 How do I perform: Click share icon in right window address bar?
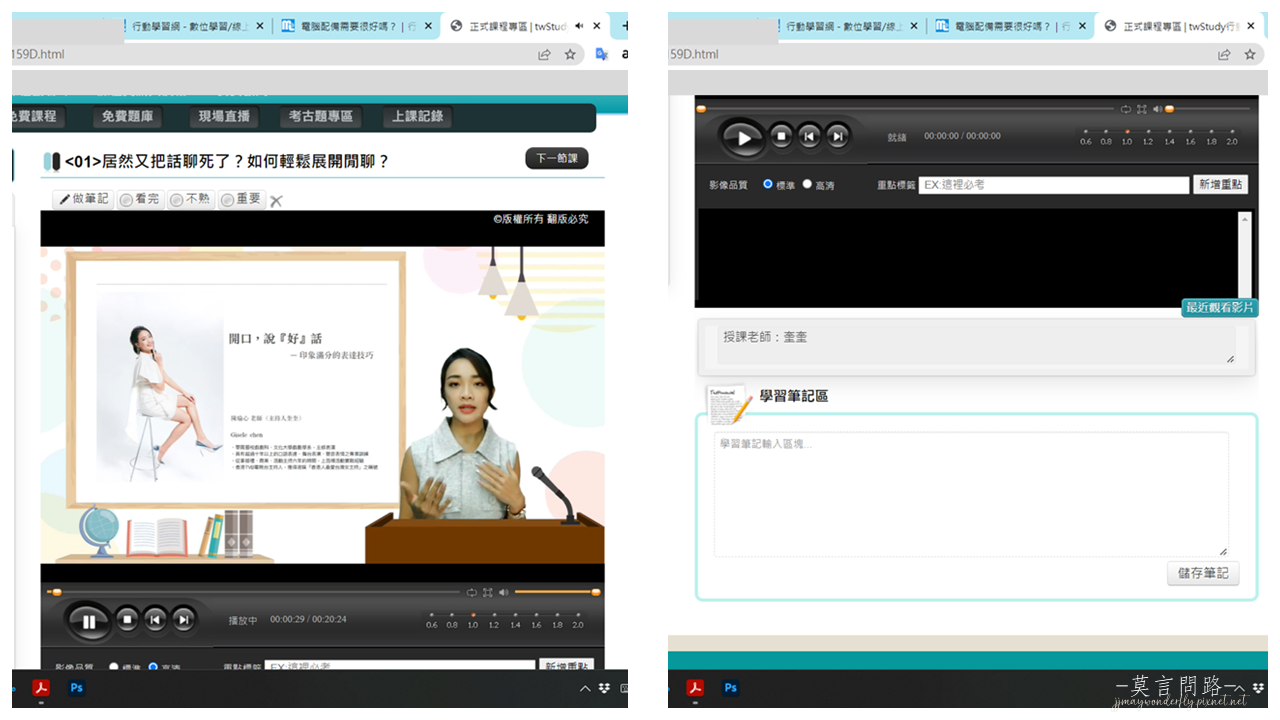coord(1224,54)
